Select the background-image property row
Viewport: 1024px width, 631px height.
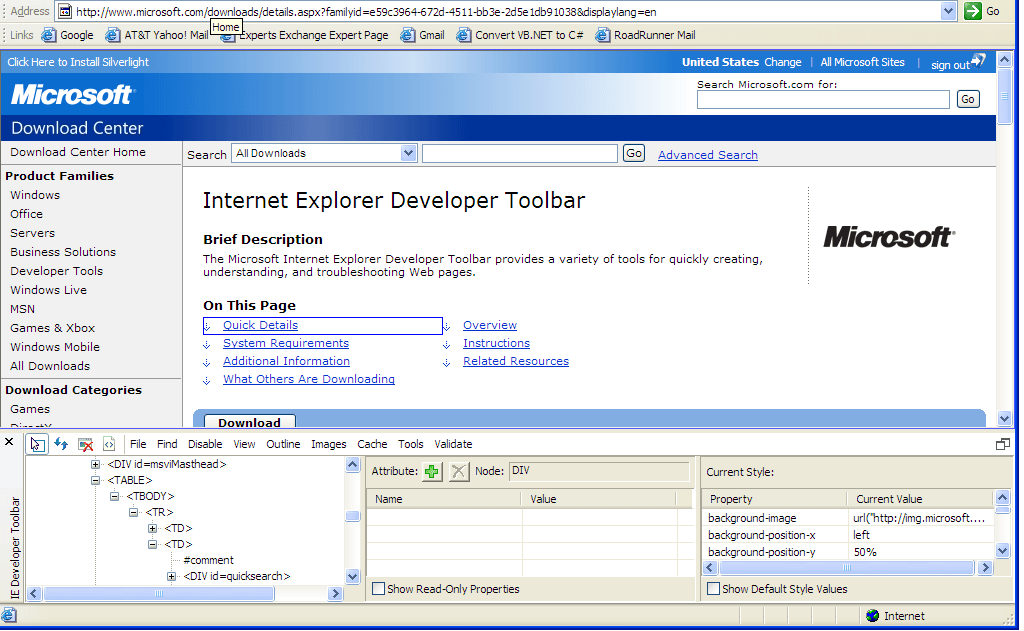pos(848,518)
